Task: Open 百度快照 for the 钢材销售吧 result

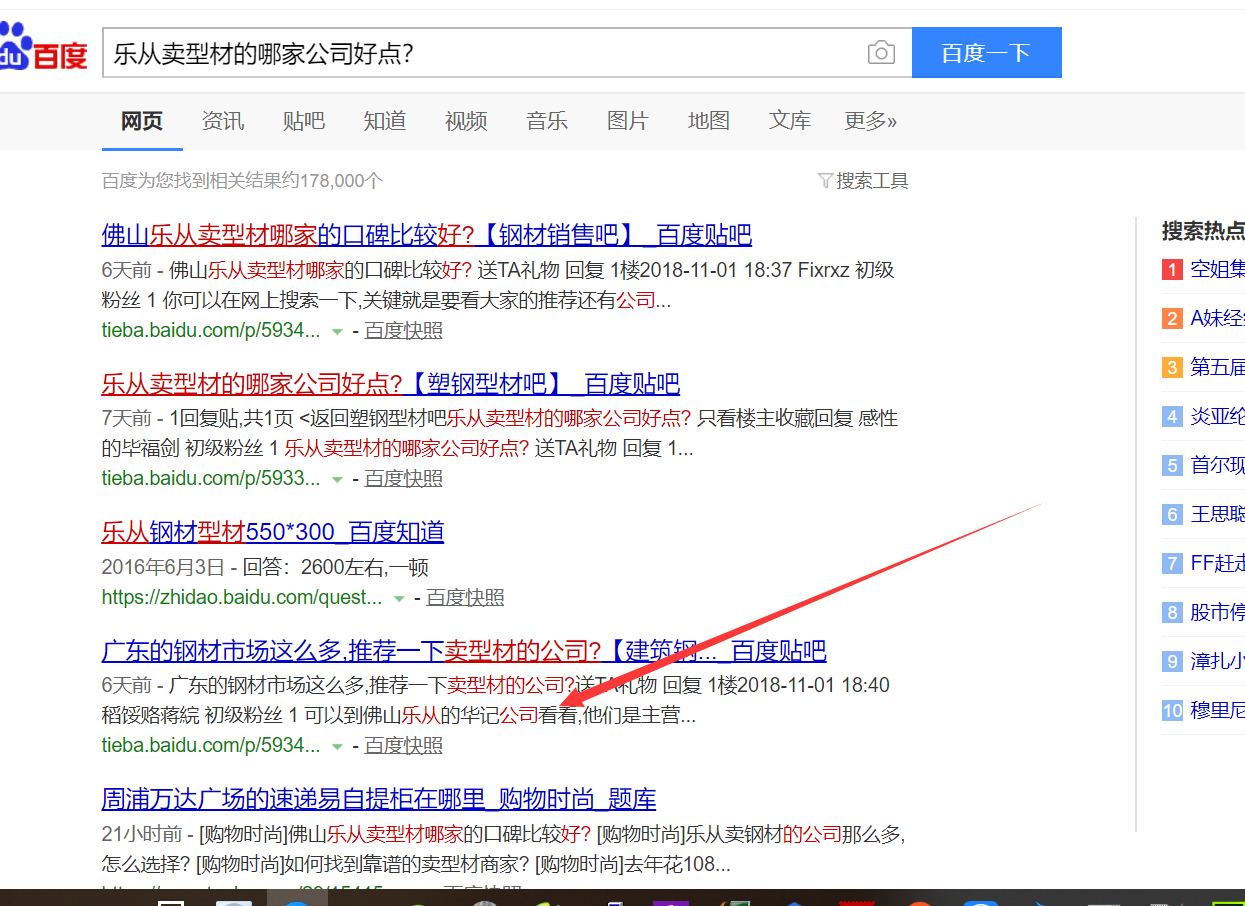Action: 404,331
